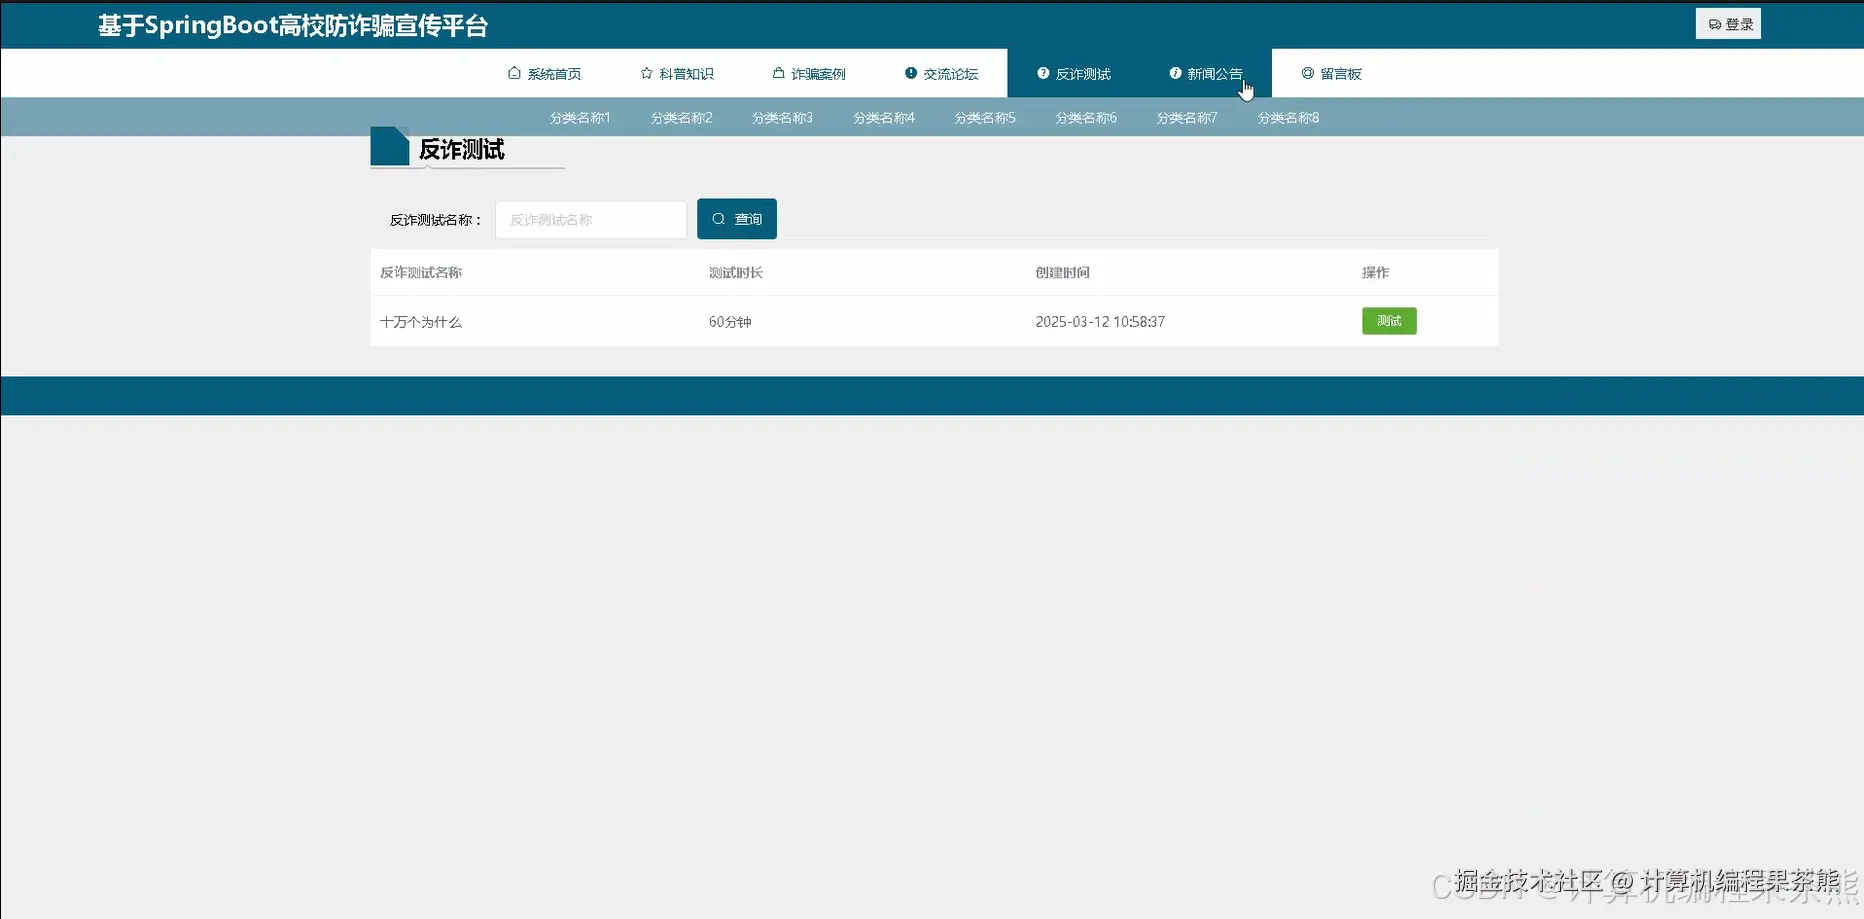Click the star icon beside 科普知识
Screen dimensions: 1864x919
[x=646, y=73]
